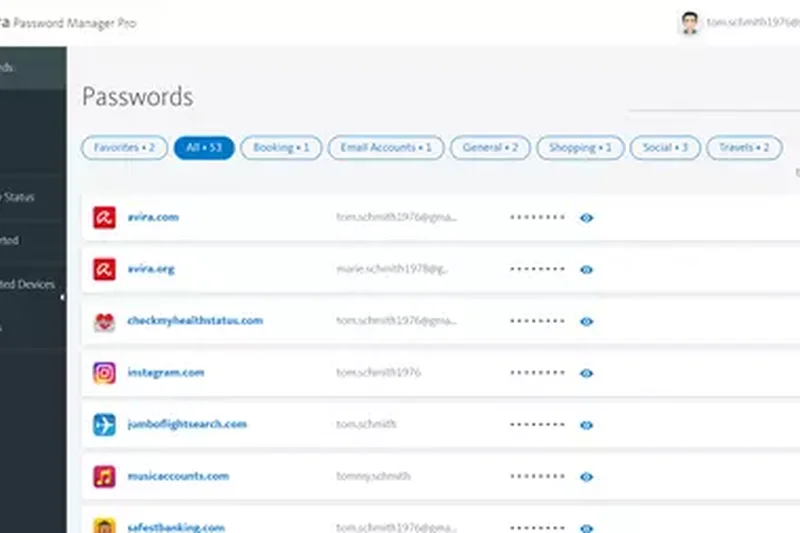Image resolution: width=800 pixels, height=533 pixels.
Task: Filter by Social category
Action: pyautogui.click(x=665, y=148)
